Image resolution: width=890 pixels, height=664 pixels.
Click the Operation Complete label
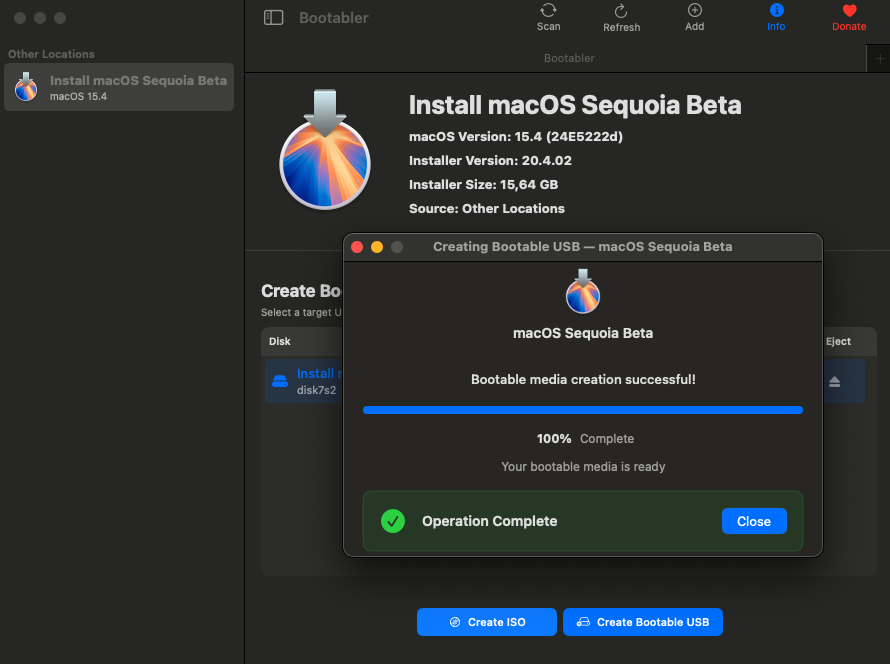489,521
